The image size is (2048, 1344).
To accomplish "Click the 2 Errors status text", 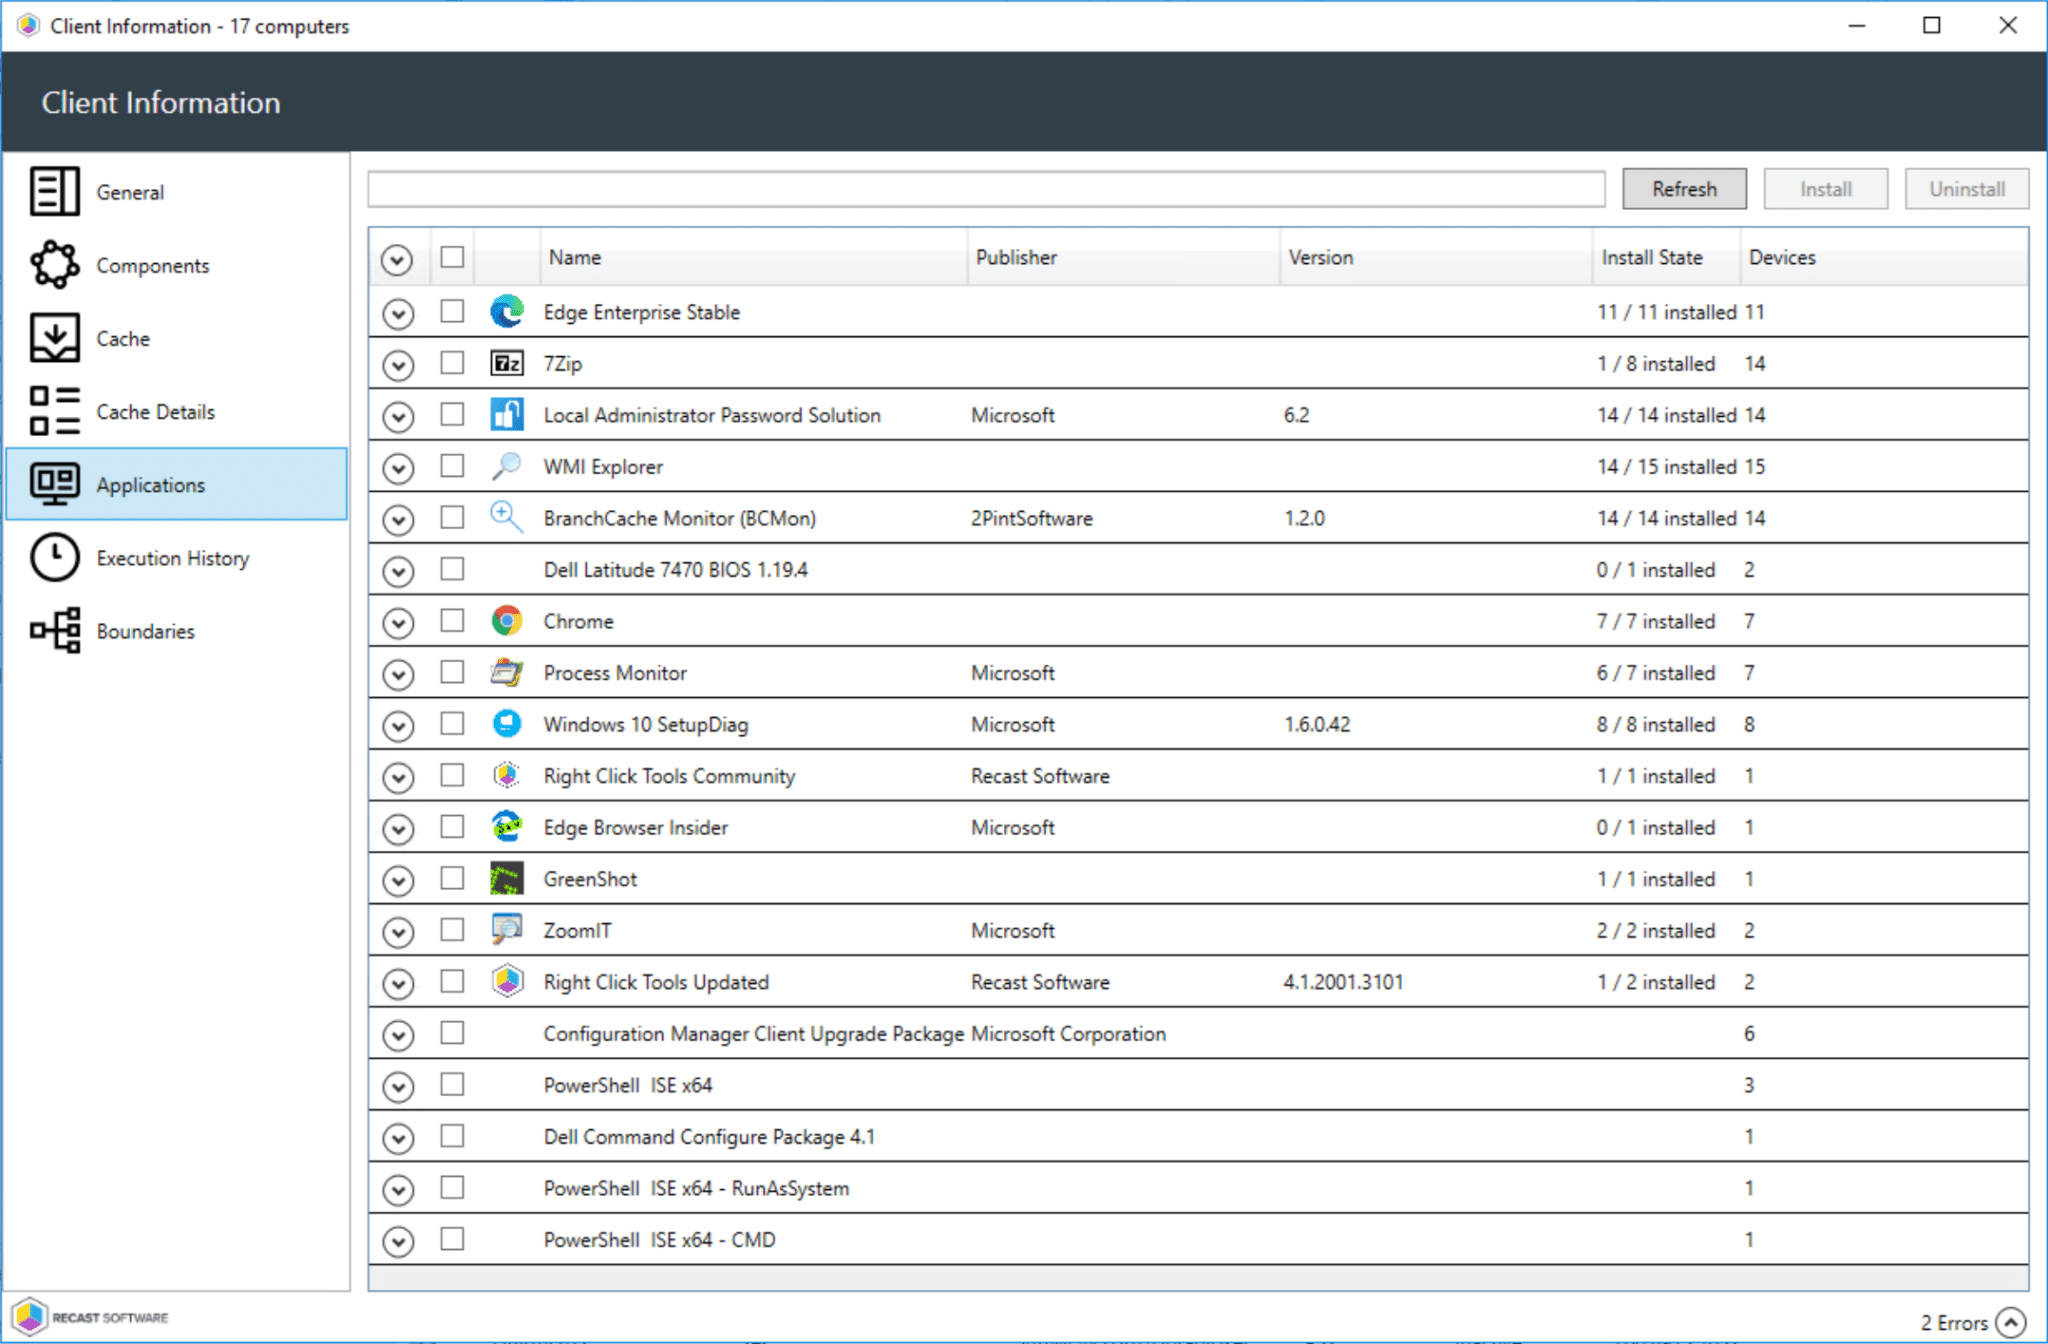I will point(1953,1322).
